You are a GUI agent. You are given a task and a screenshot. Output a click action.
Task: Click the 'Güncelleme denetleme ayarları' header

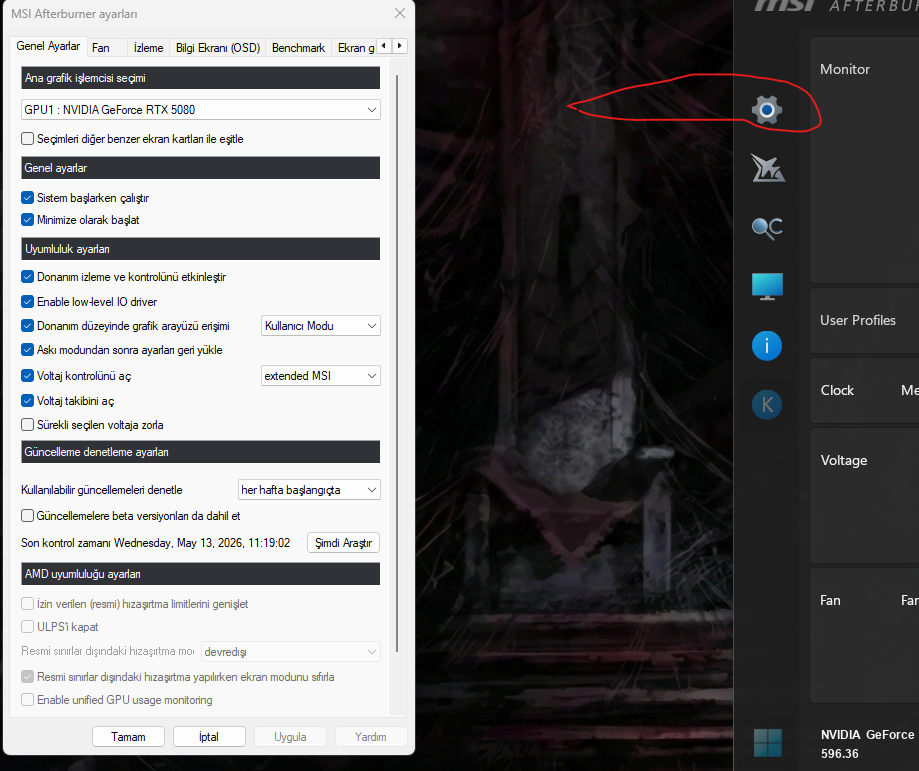[200, 452]
